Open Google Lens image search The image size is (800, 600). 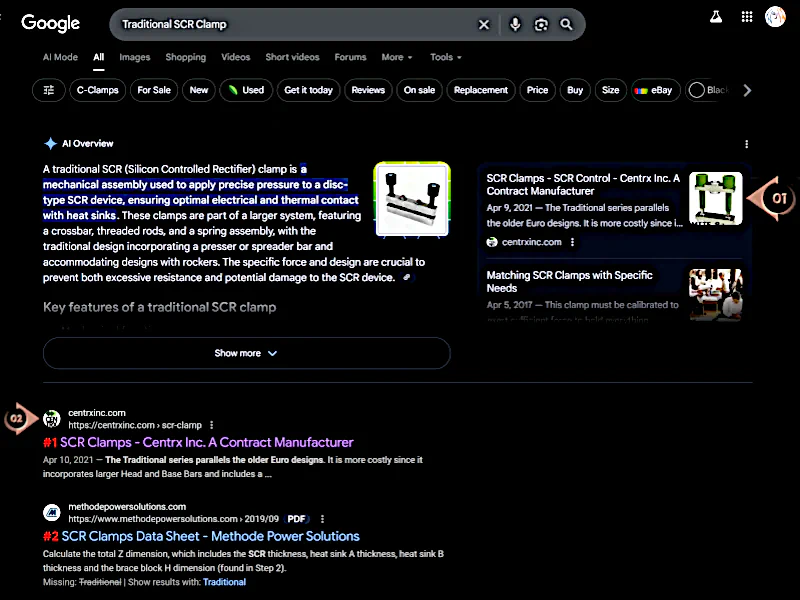(541, 24)
